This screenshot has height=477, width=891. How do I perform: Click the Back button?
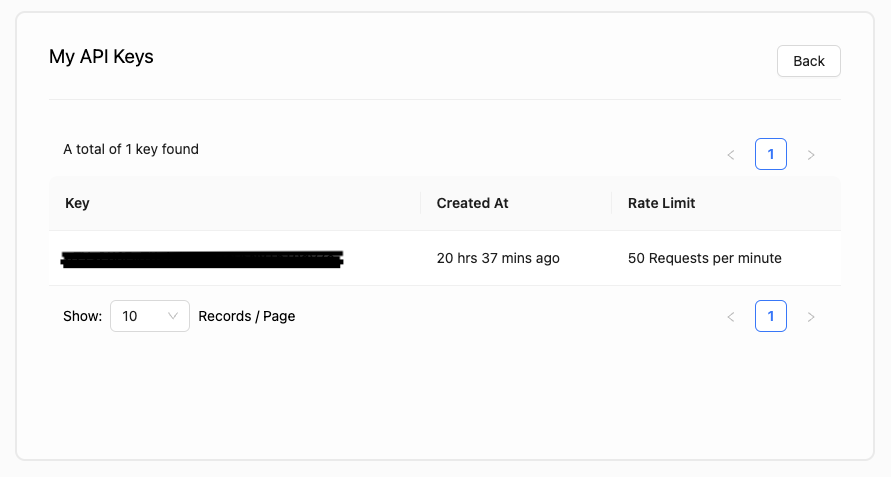[x=808, y=61]
